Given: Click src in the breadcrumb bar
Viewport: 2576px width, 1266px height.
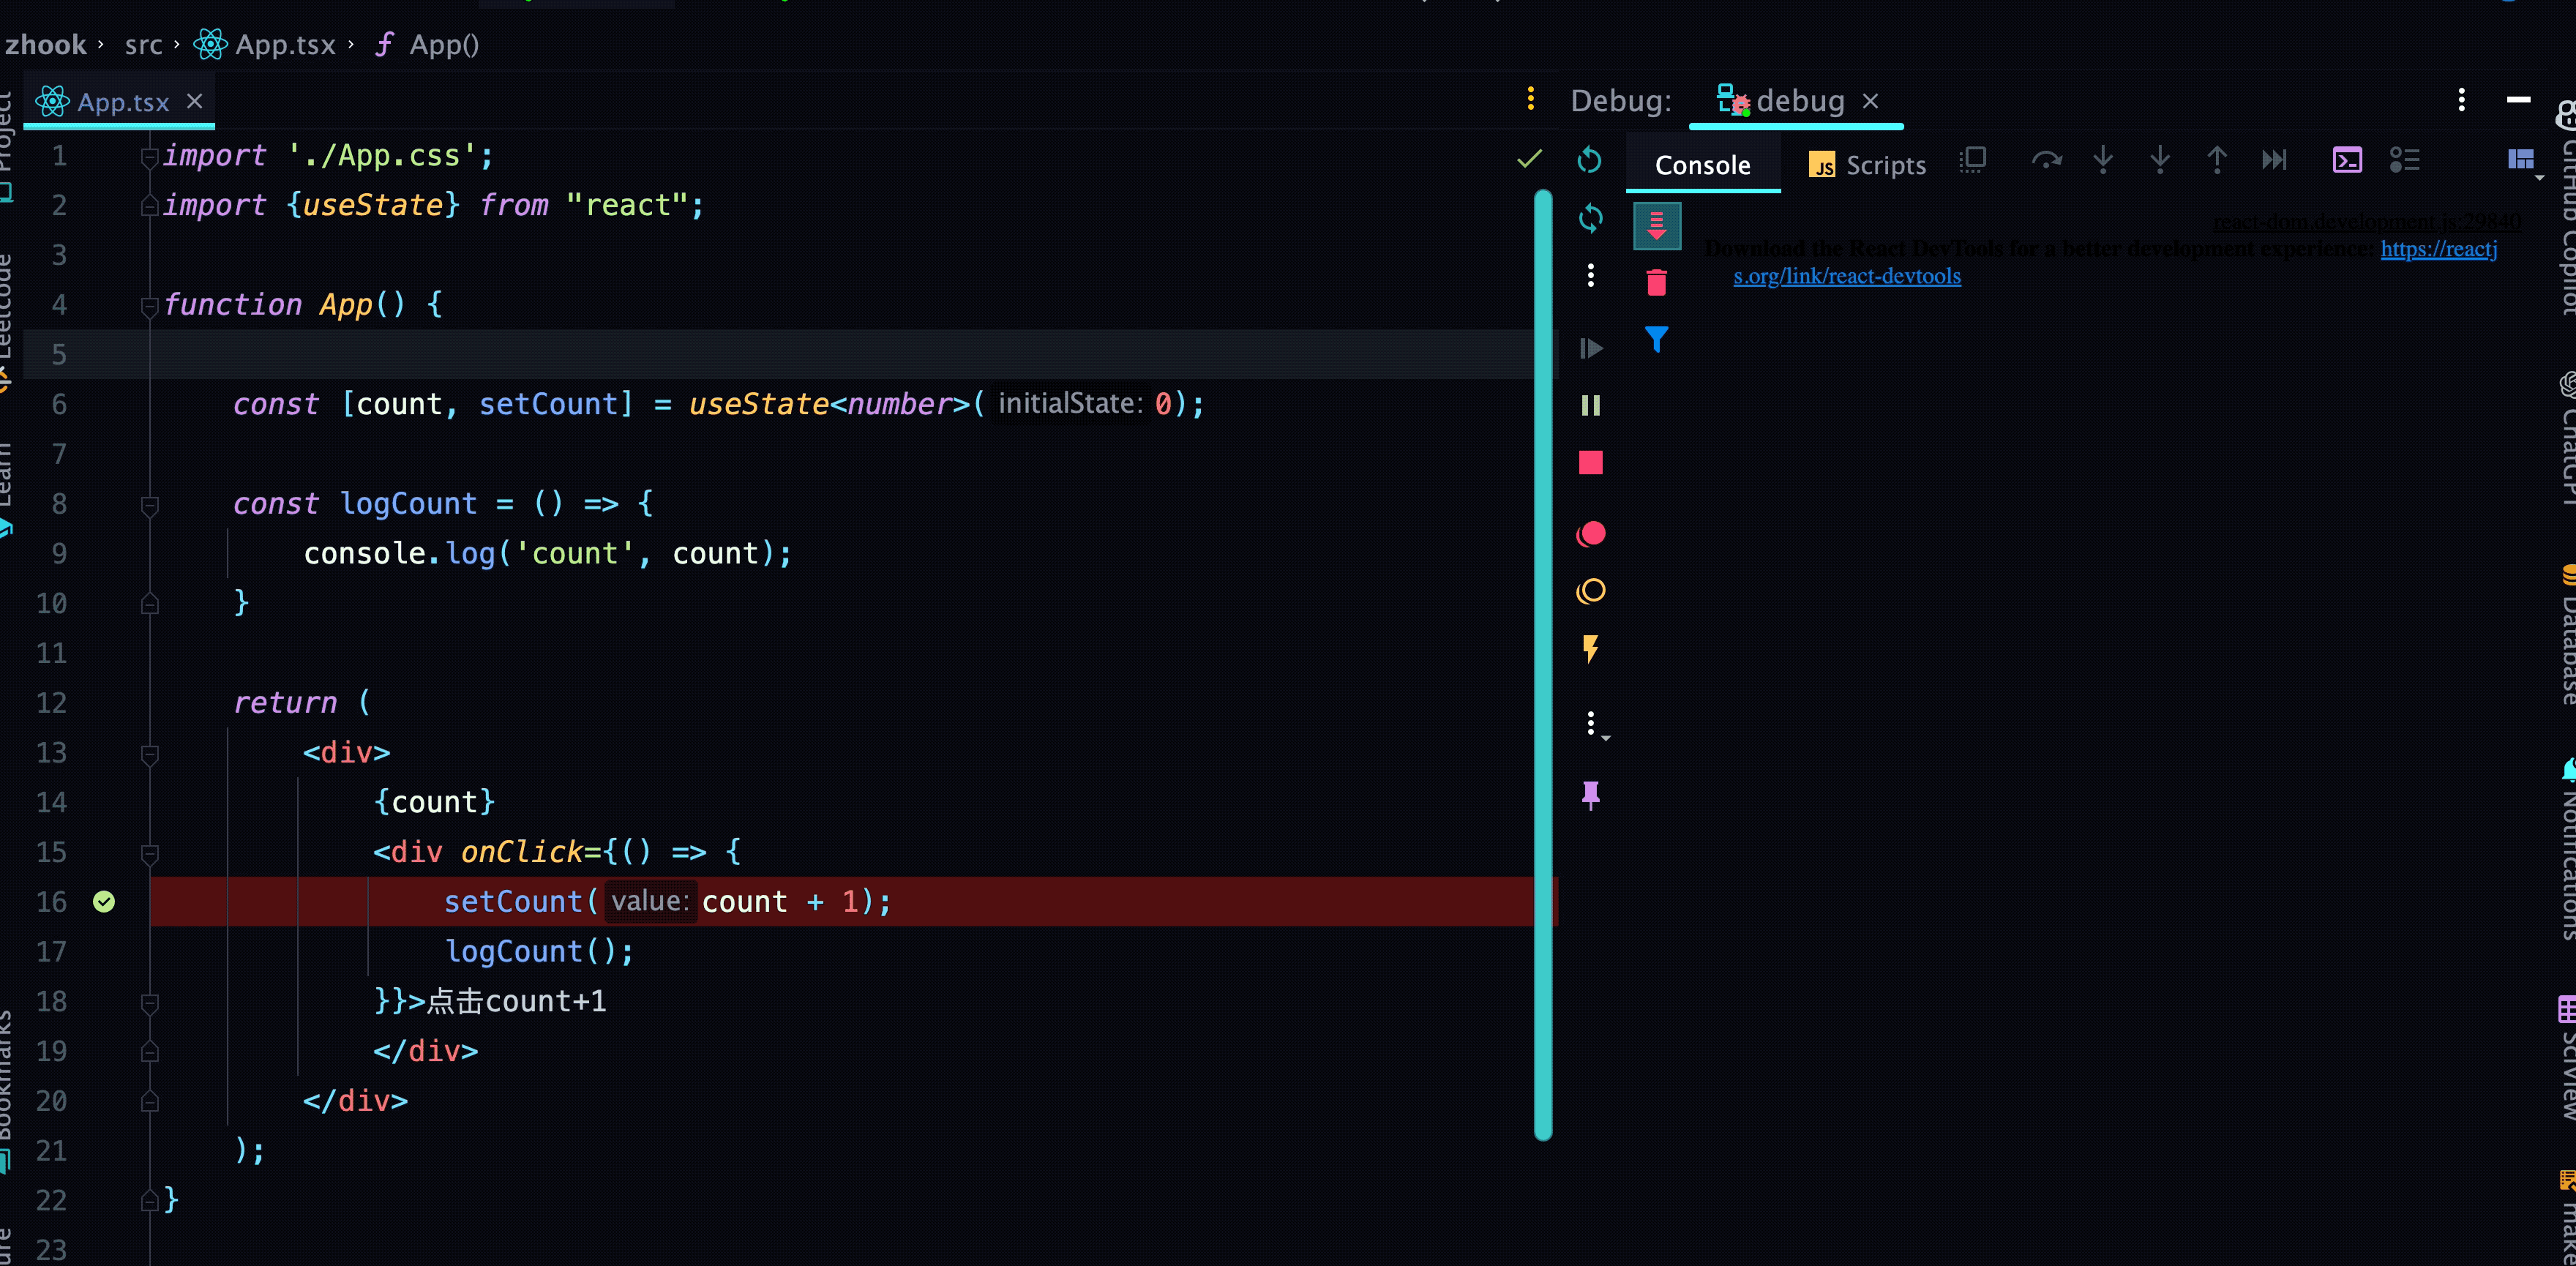Looking at the screenshot, I should (143, 45).
